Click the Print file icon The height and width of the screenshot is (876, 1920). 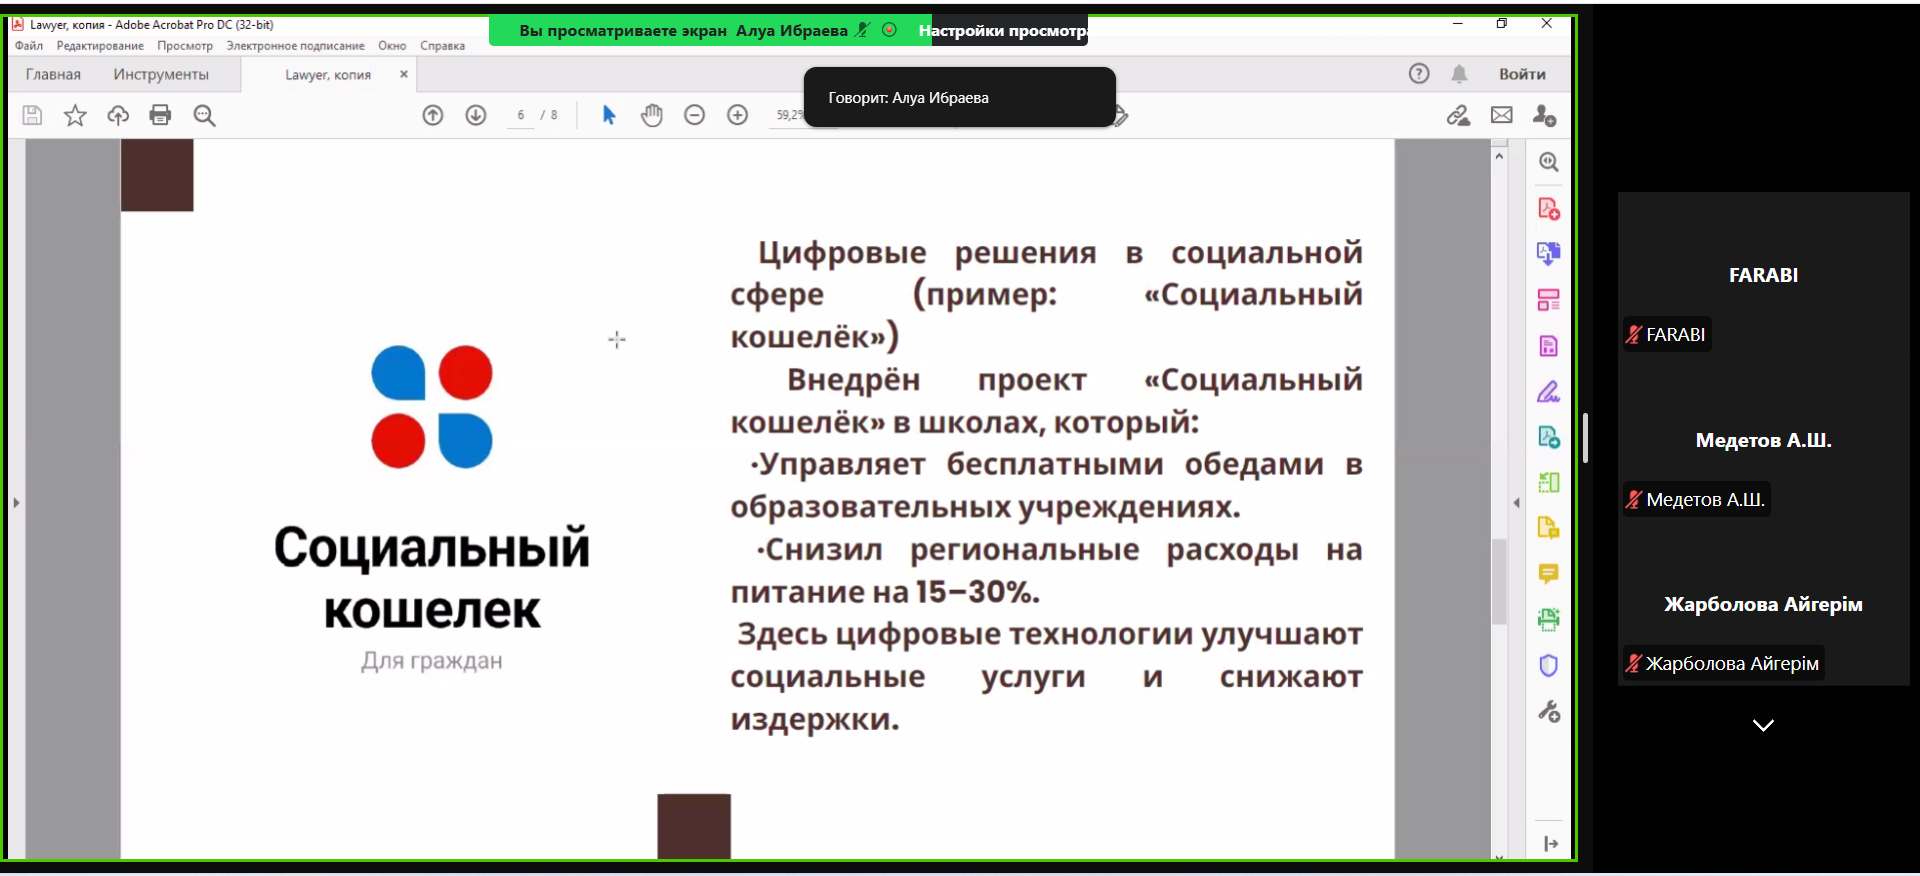tap(160, 115)
